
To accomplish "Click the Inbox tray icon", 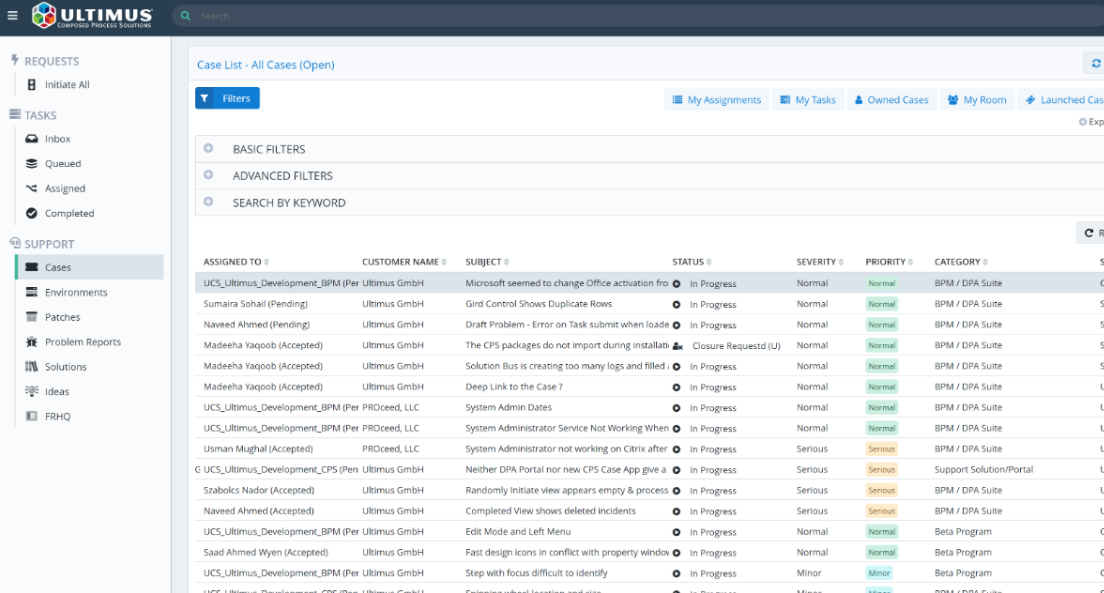I will 32,139.
